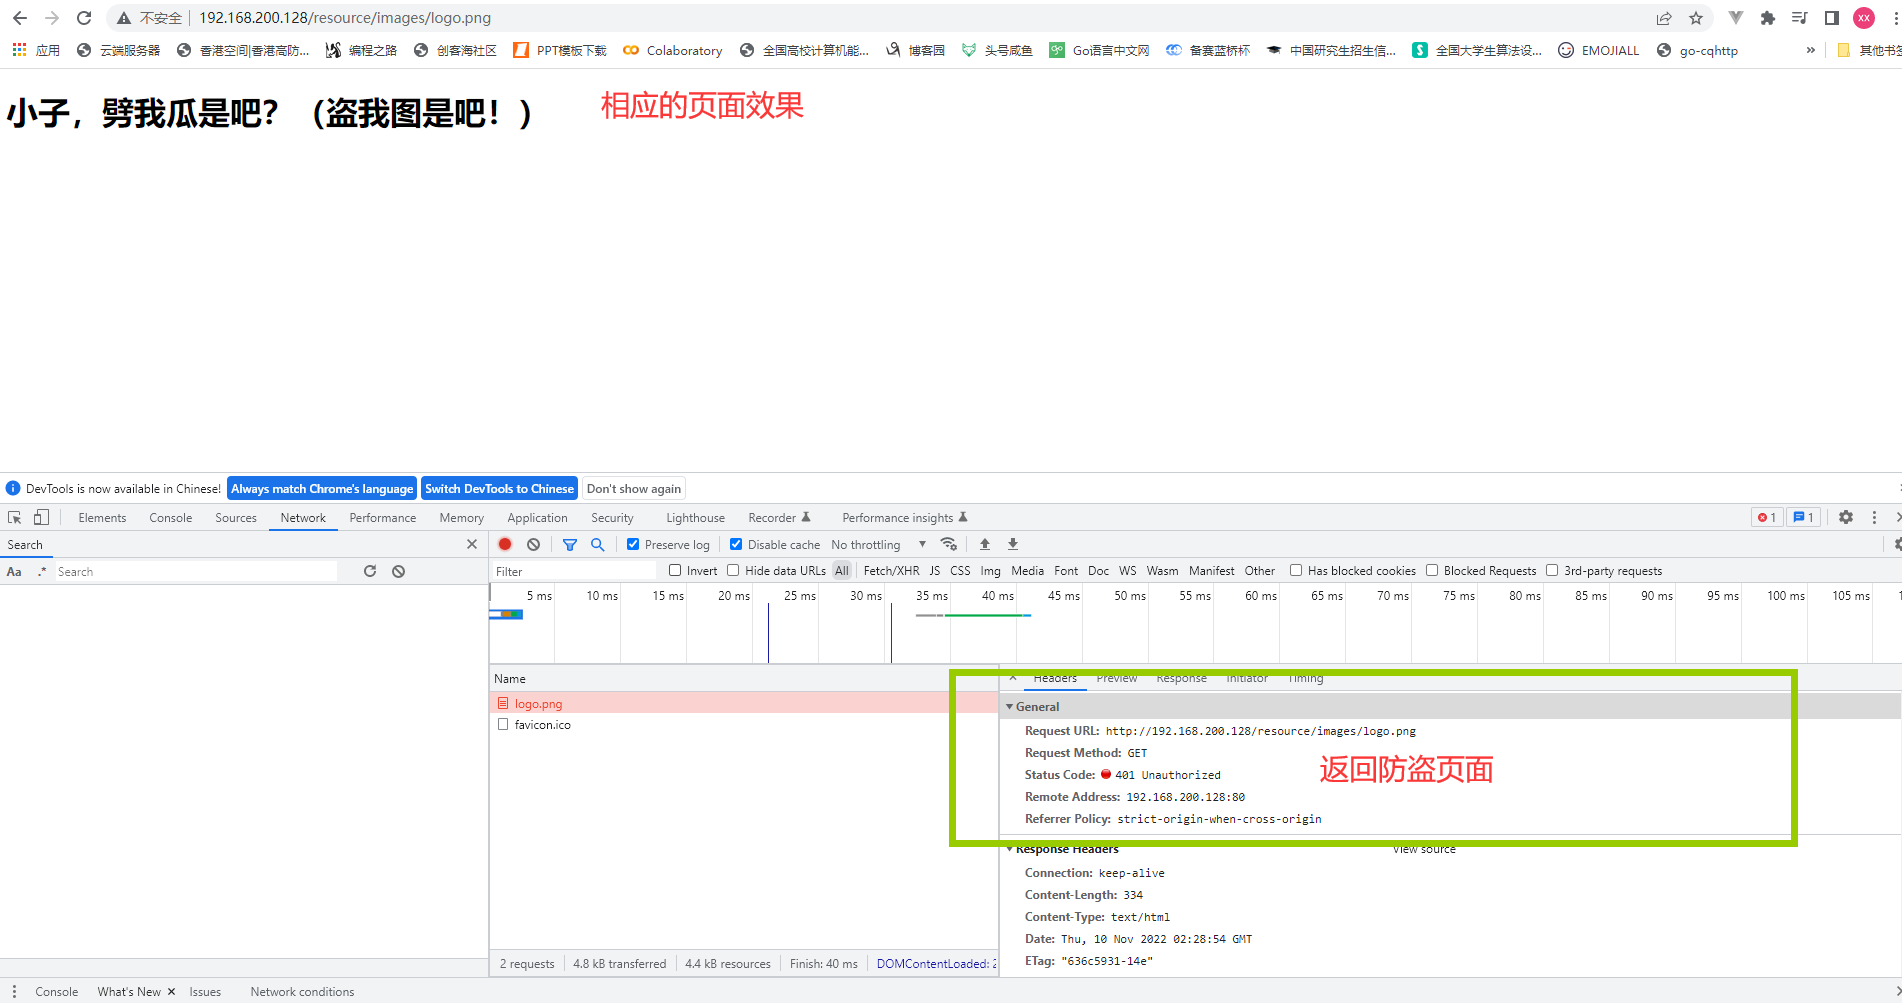
Task: Bookmark this page with the star
Action: click(1696, 18)
